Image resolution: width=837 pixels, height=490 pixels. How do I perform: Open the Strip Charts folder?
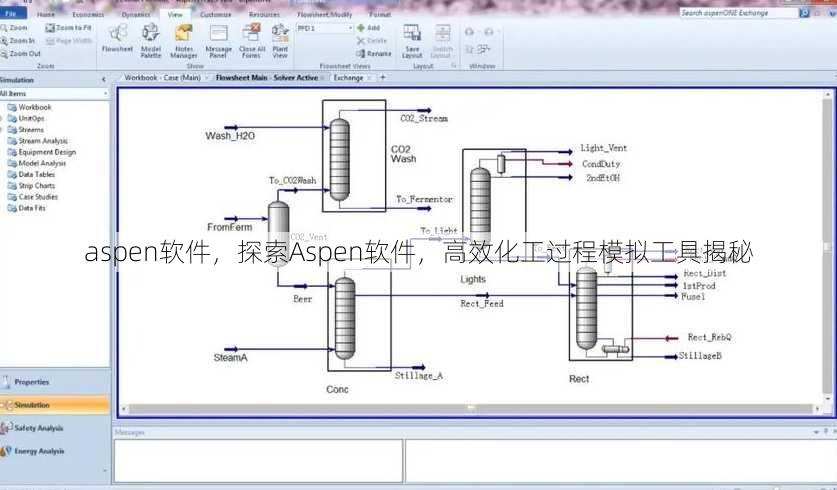coord(31,186)
